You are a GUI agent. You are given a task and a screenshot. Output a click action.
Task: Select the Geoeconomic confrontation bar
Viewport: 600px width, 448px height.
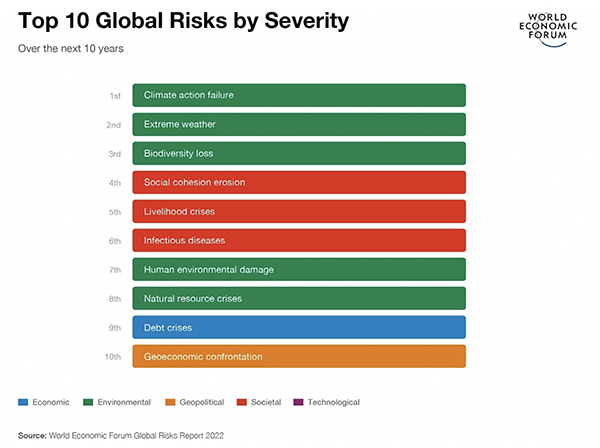[x=299, y=356]
